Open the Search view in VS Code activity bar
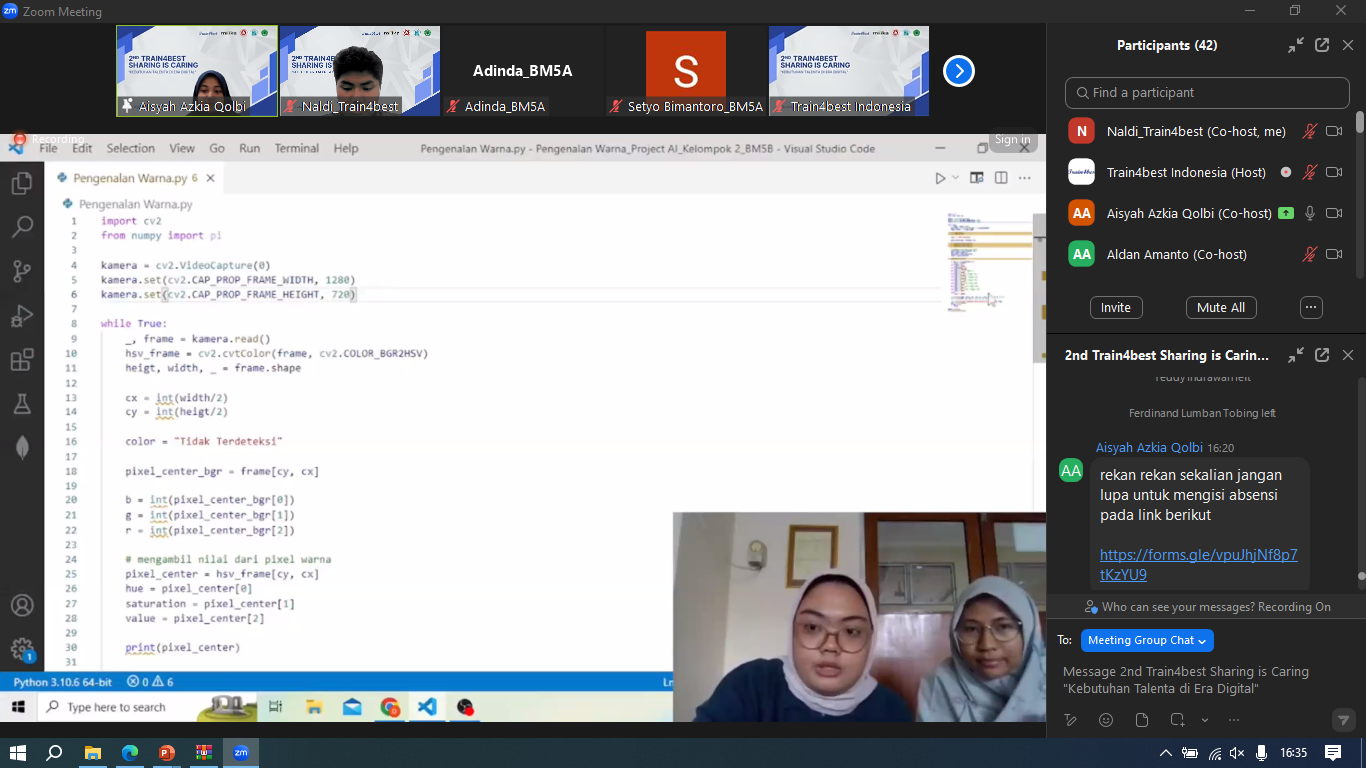The width and height of the screenshot is (1366, 768). pyautogui.click(x=22, y=226)
